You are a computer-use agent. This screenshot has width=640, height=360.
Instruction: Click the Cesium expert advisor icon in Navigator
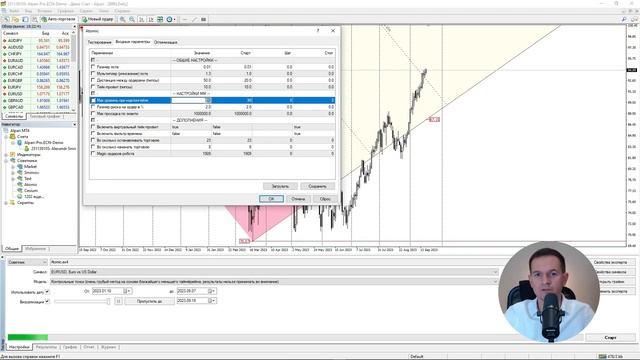click(20, 191)
